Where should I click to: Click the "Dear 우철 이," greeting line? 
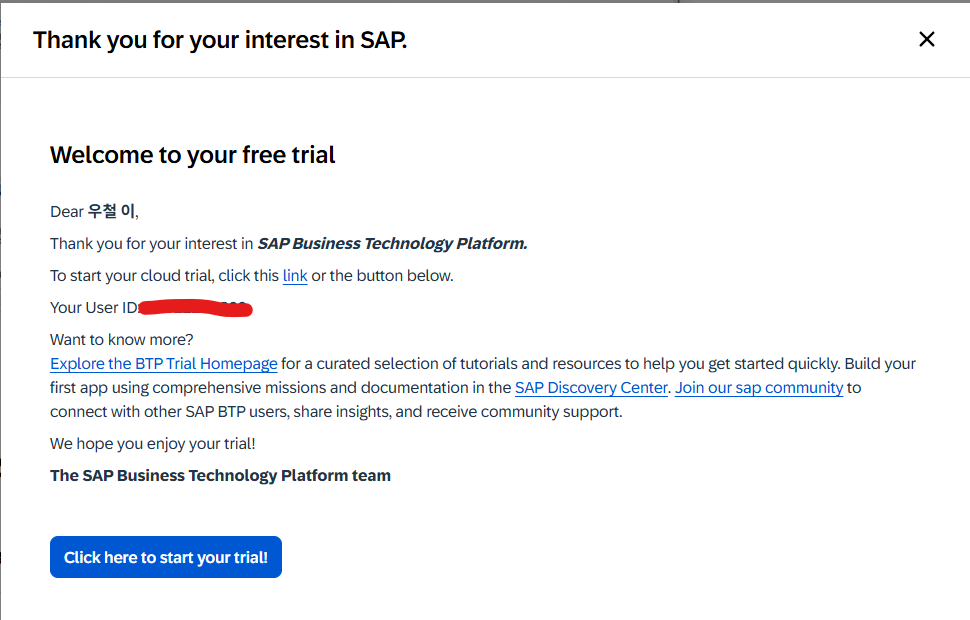95,212
